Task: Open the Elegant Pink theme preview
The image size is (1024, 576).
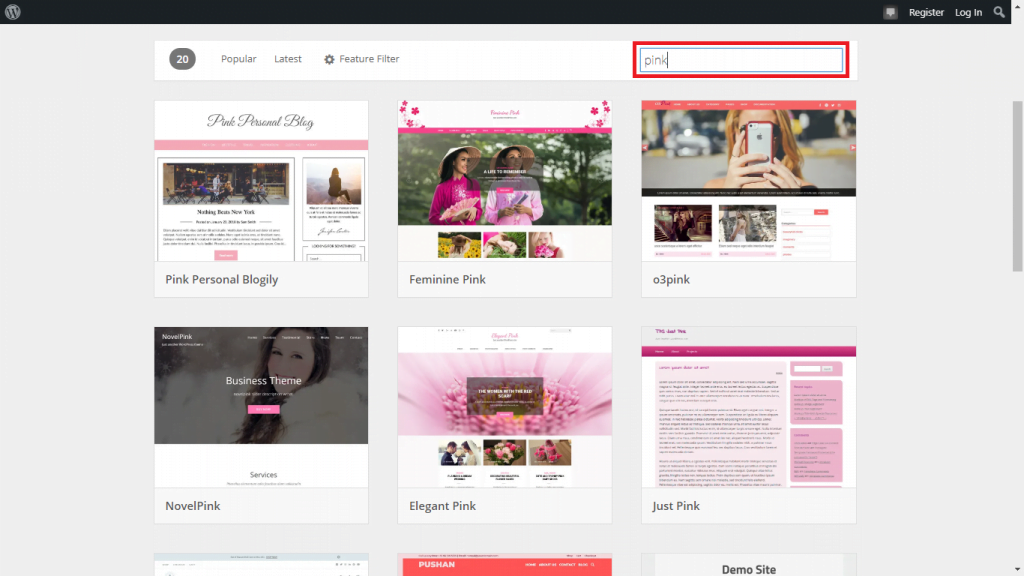Action: point(505,407)
